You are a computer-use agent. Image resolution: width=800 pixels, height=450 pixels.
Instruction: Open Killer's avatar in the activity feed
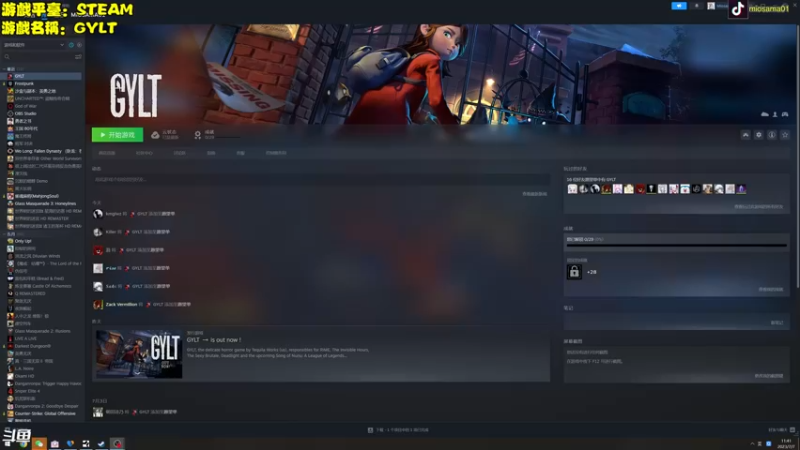(98, 232)
